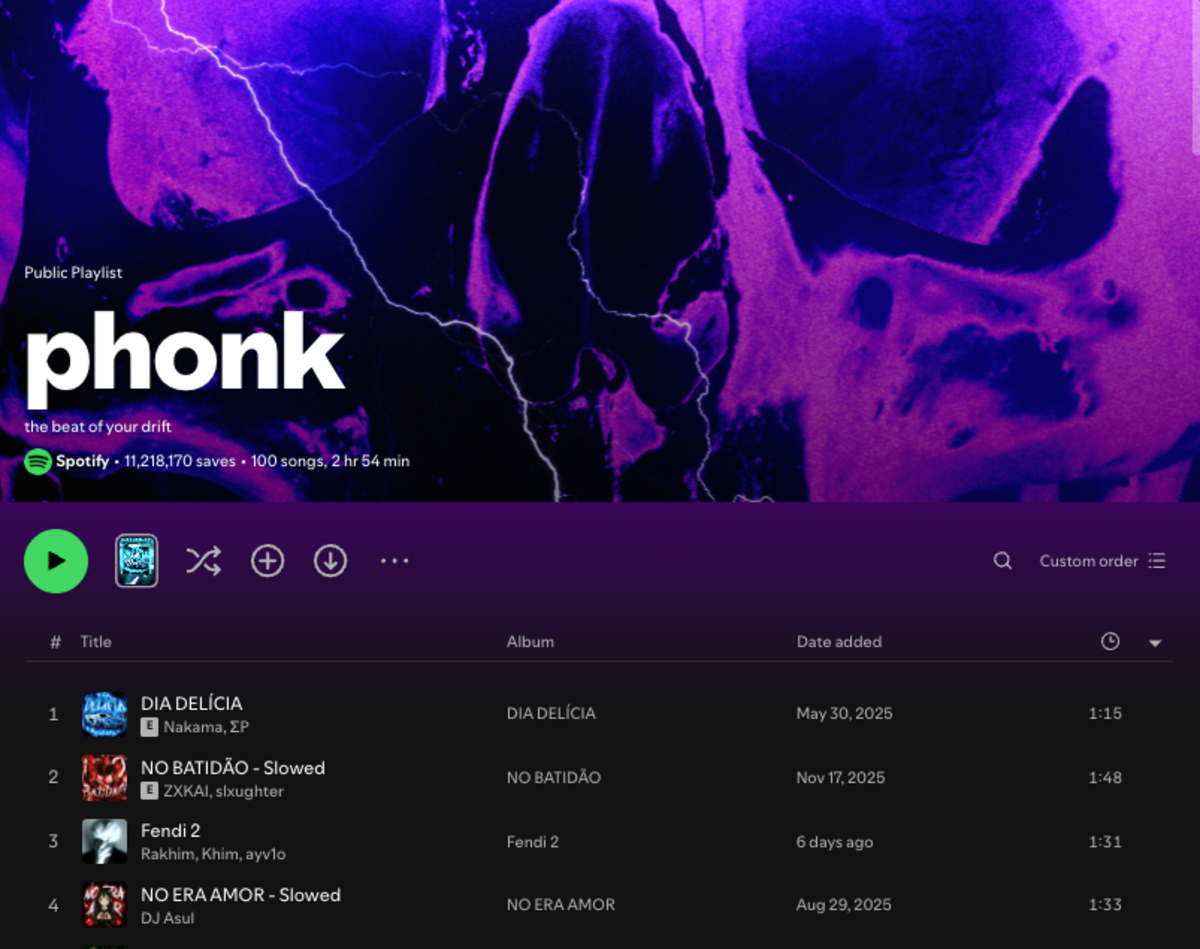
Task: Open the Spotify profile link
Action: [82, 461]
